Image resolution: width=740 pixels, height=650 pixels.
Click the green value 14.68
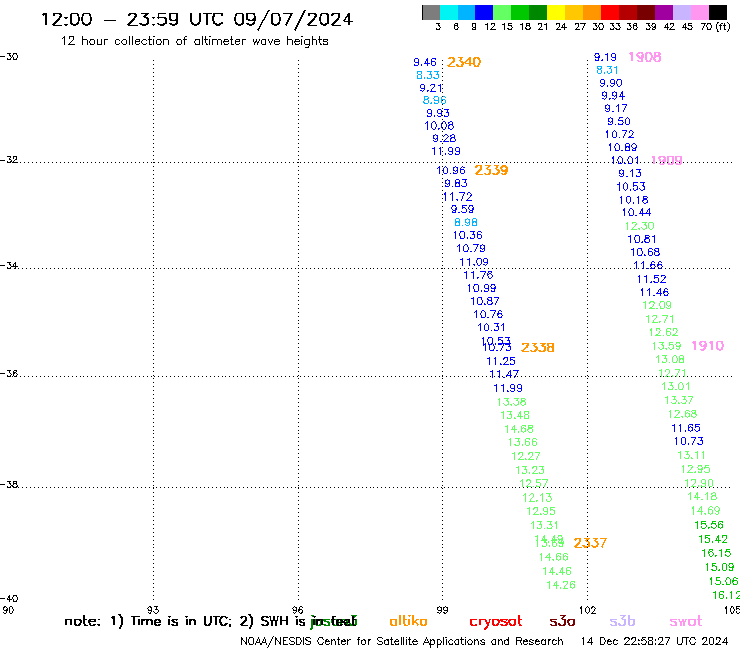(519, 429)
